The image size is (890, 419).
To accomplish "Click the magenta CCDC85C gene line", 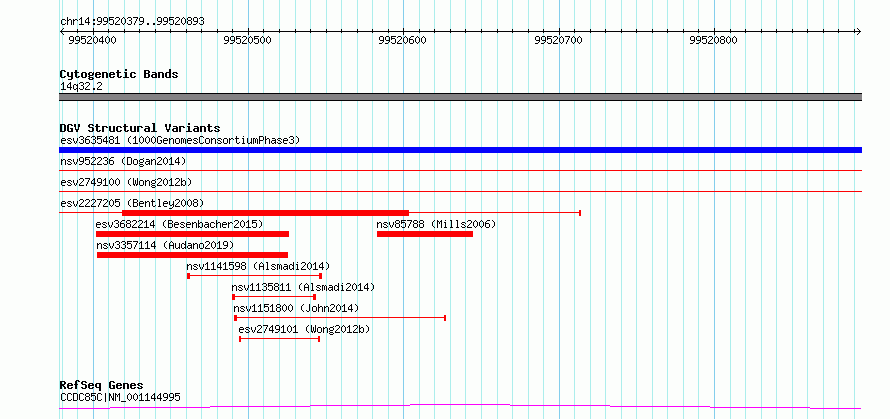I will click(x=460, y=407).
